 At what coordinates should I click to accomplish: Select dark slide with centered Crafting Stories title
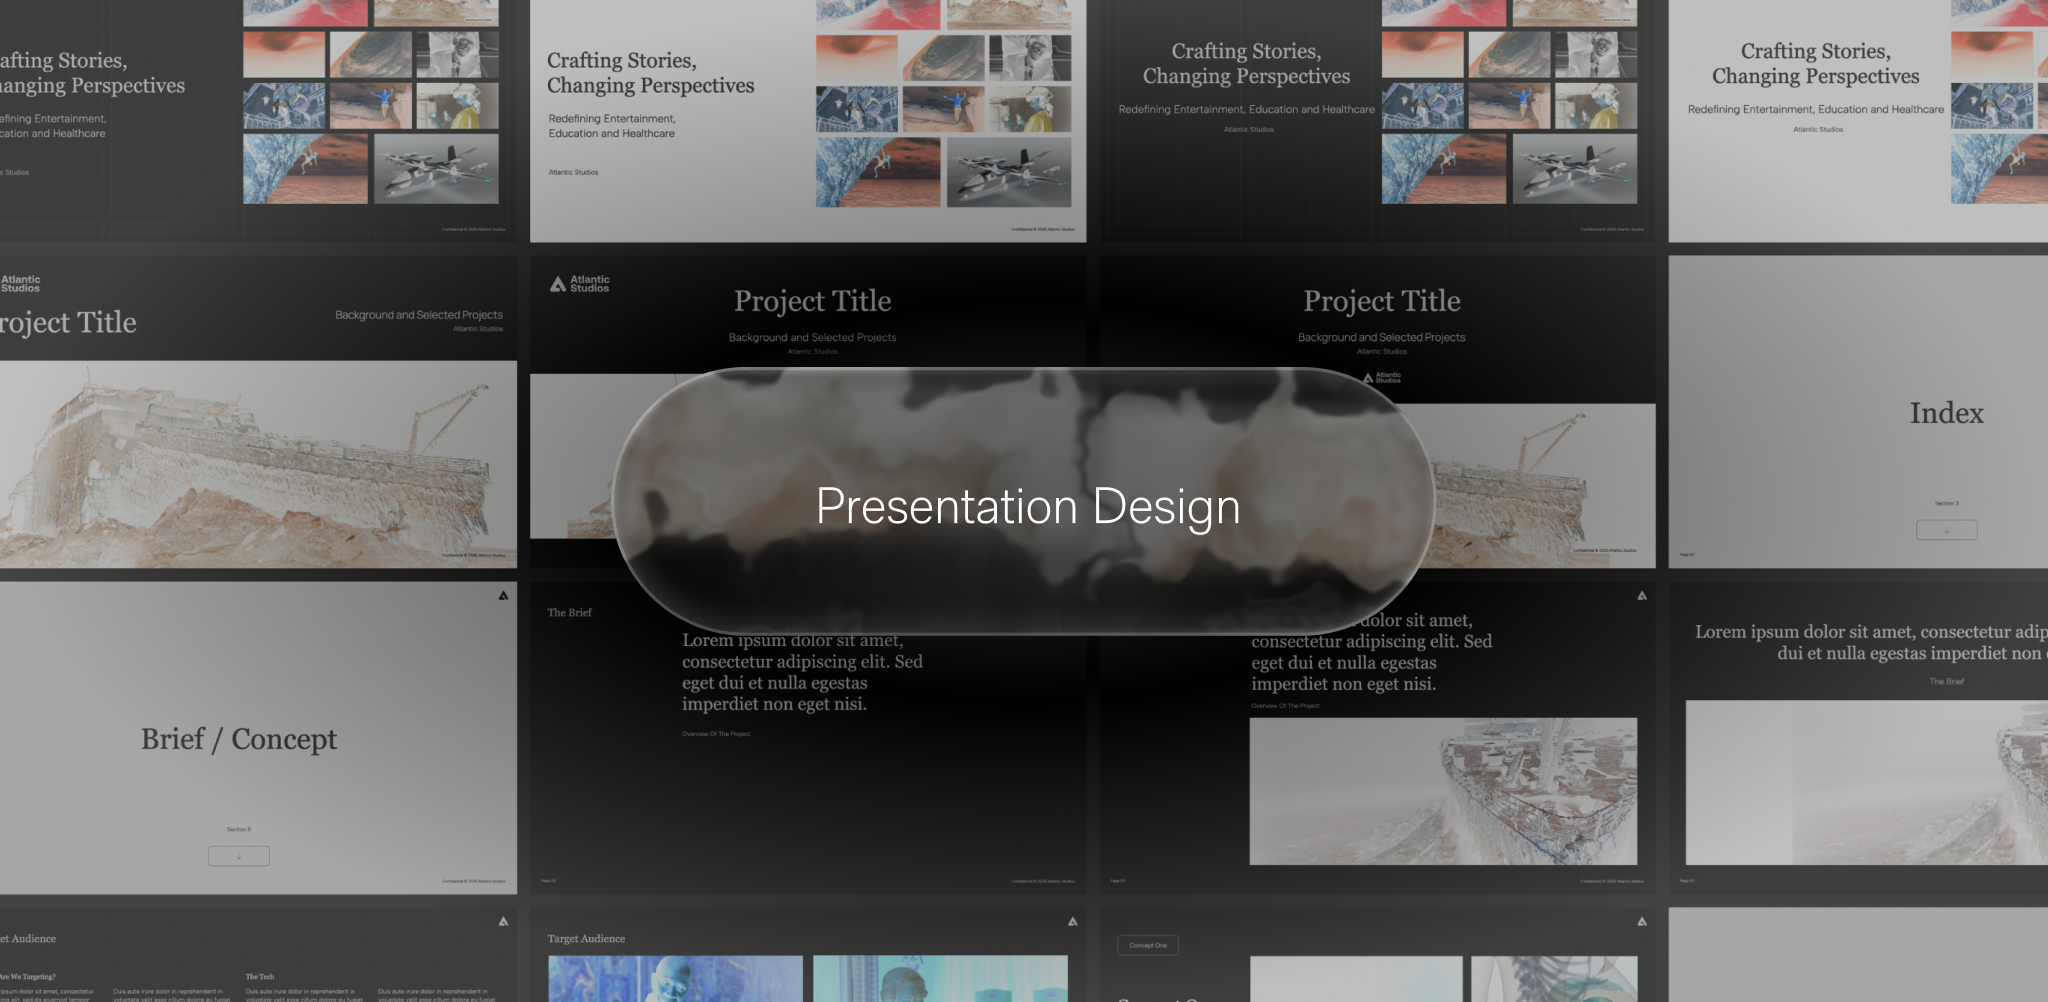[1377, 120]
